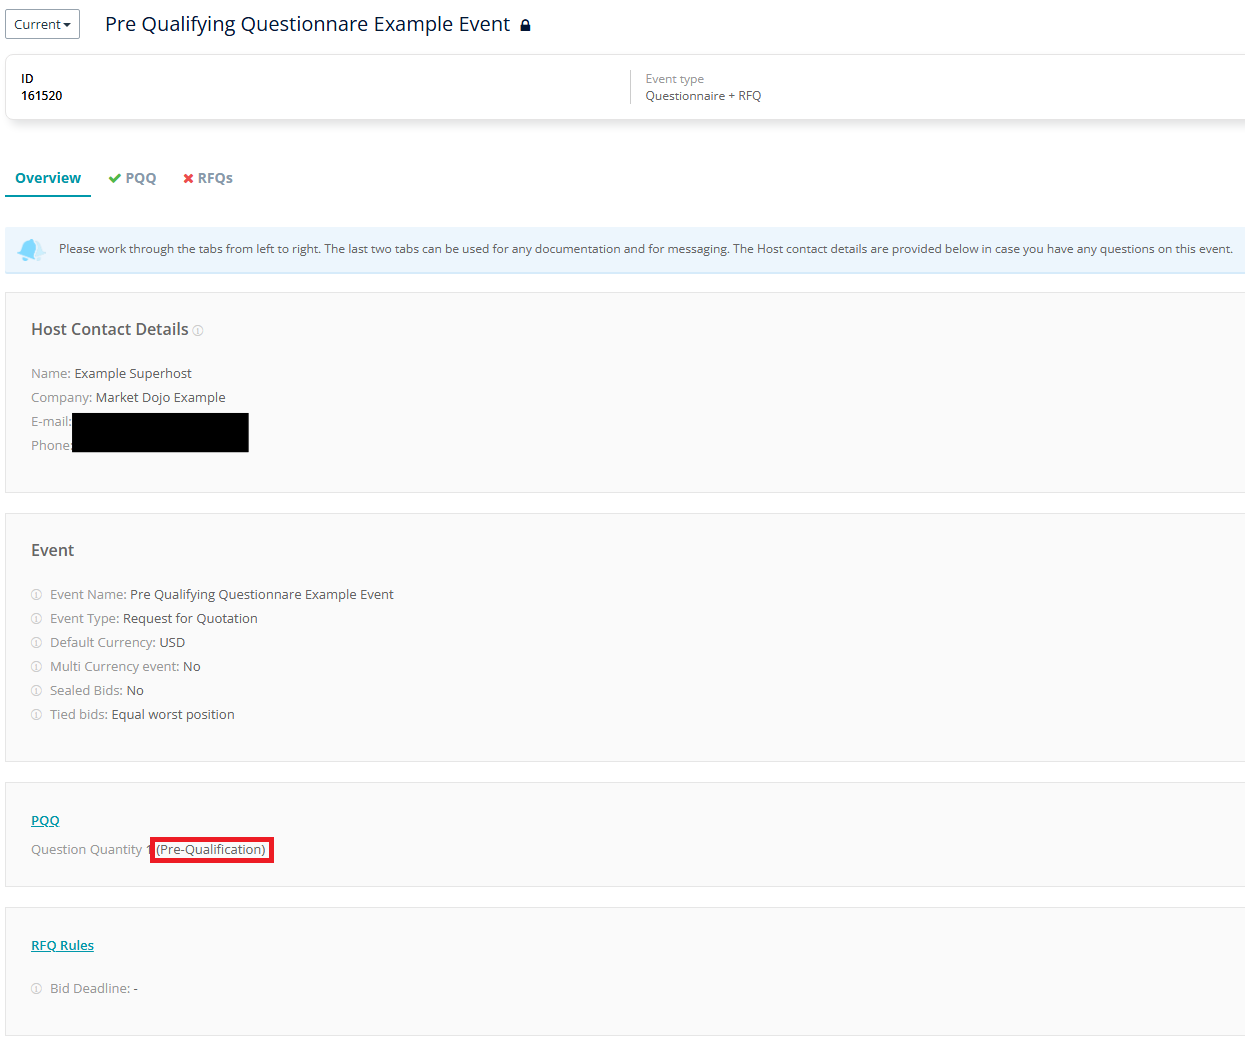Open the underlined PQQ section link
The width and height of the screenshot is (1245, 1042).
click(x=45, y=821)
